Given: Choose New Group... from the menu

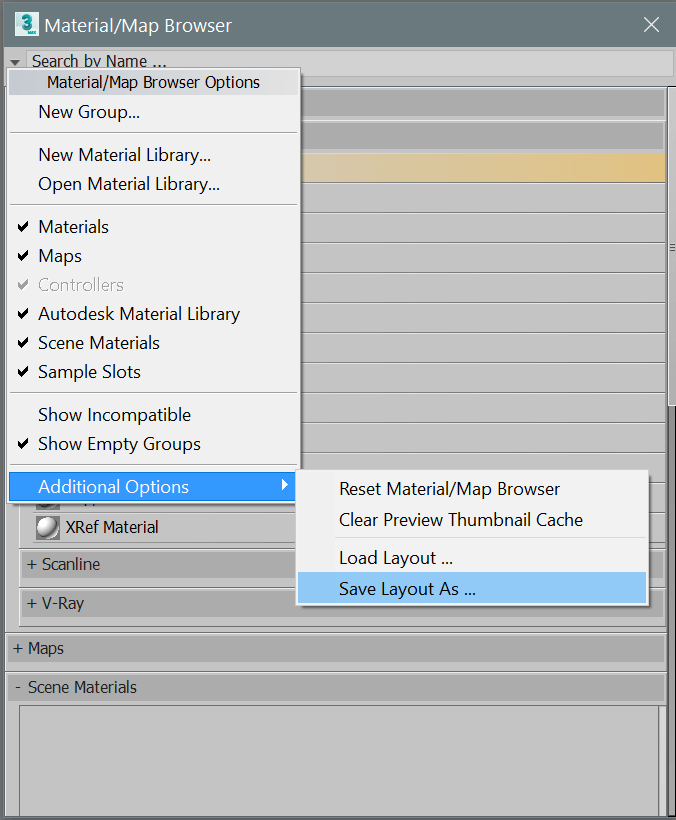Looking at the screenshot, I should pos(154,112).
